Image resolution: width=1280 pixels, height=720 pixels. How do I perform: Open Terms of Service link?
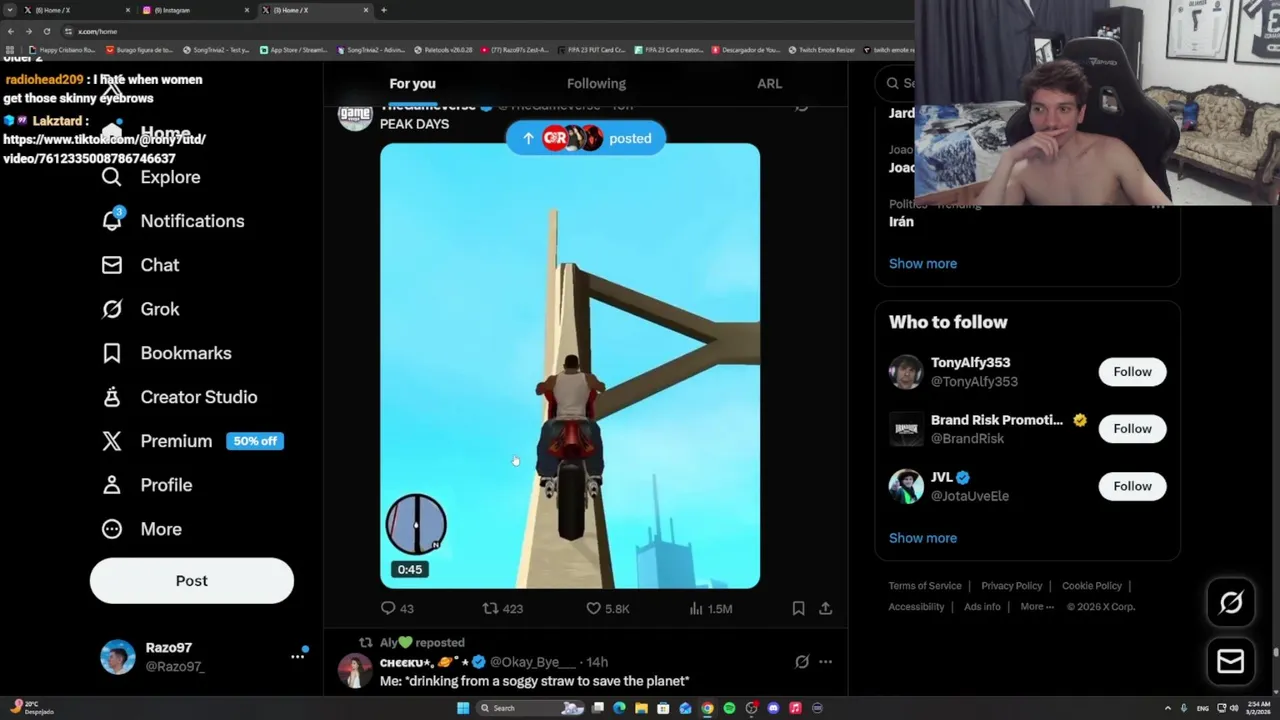[925, 586]
